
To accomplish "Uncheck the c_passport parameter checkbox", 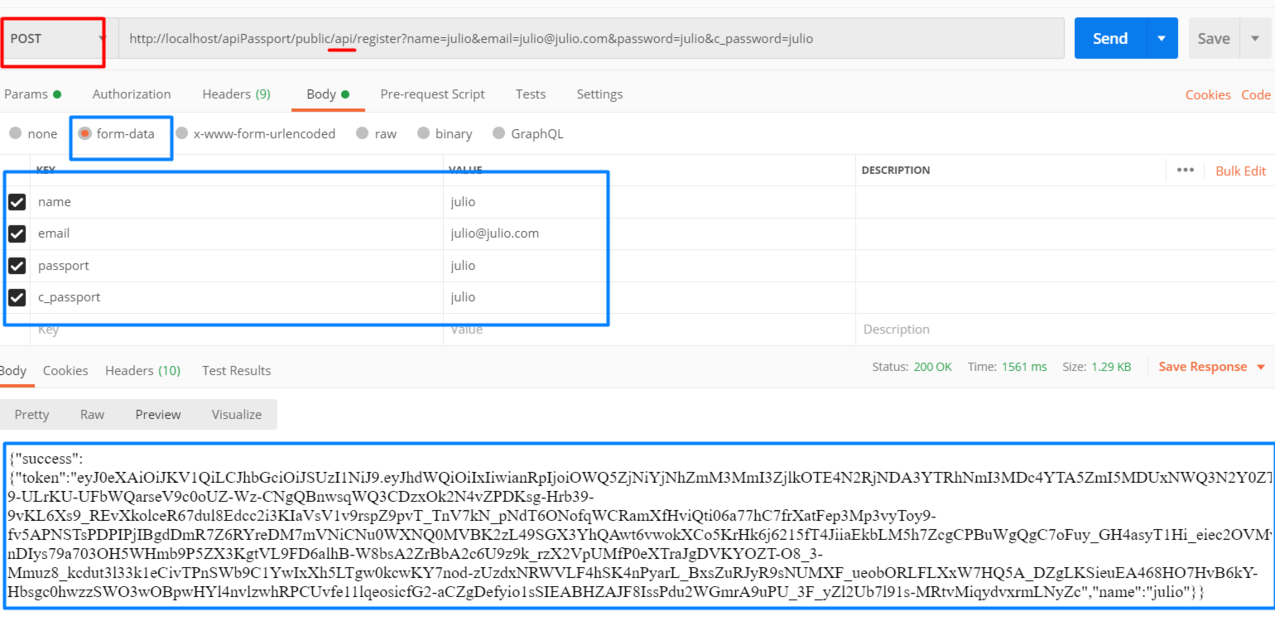I will click(x=17, y=297).
